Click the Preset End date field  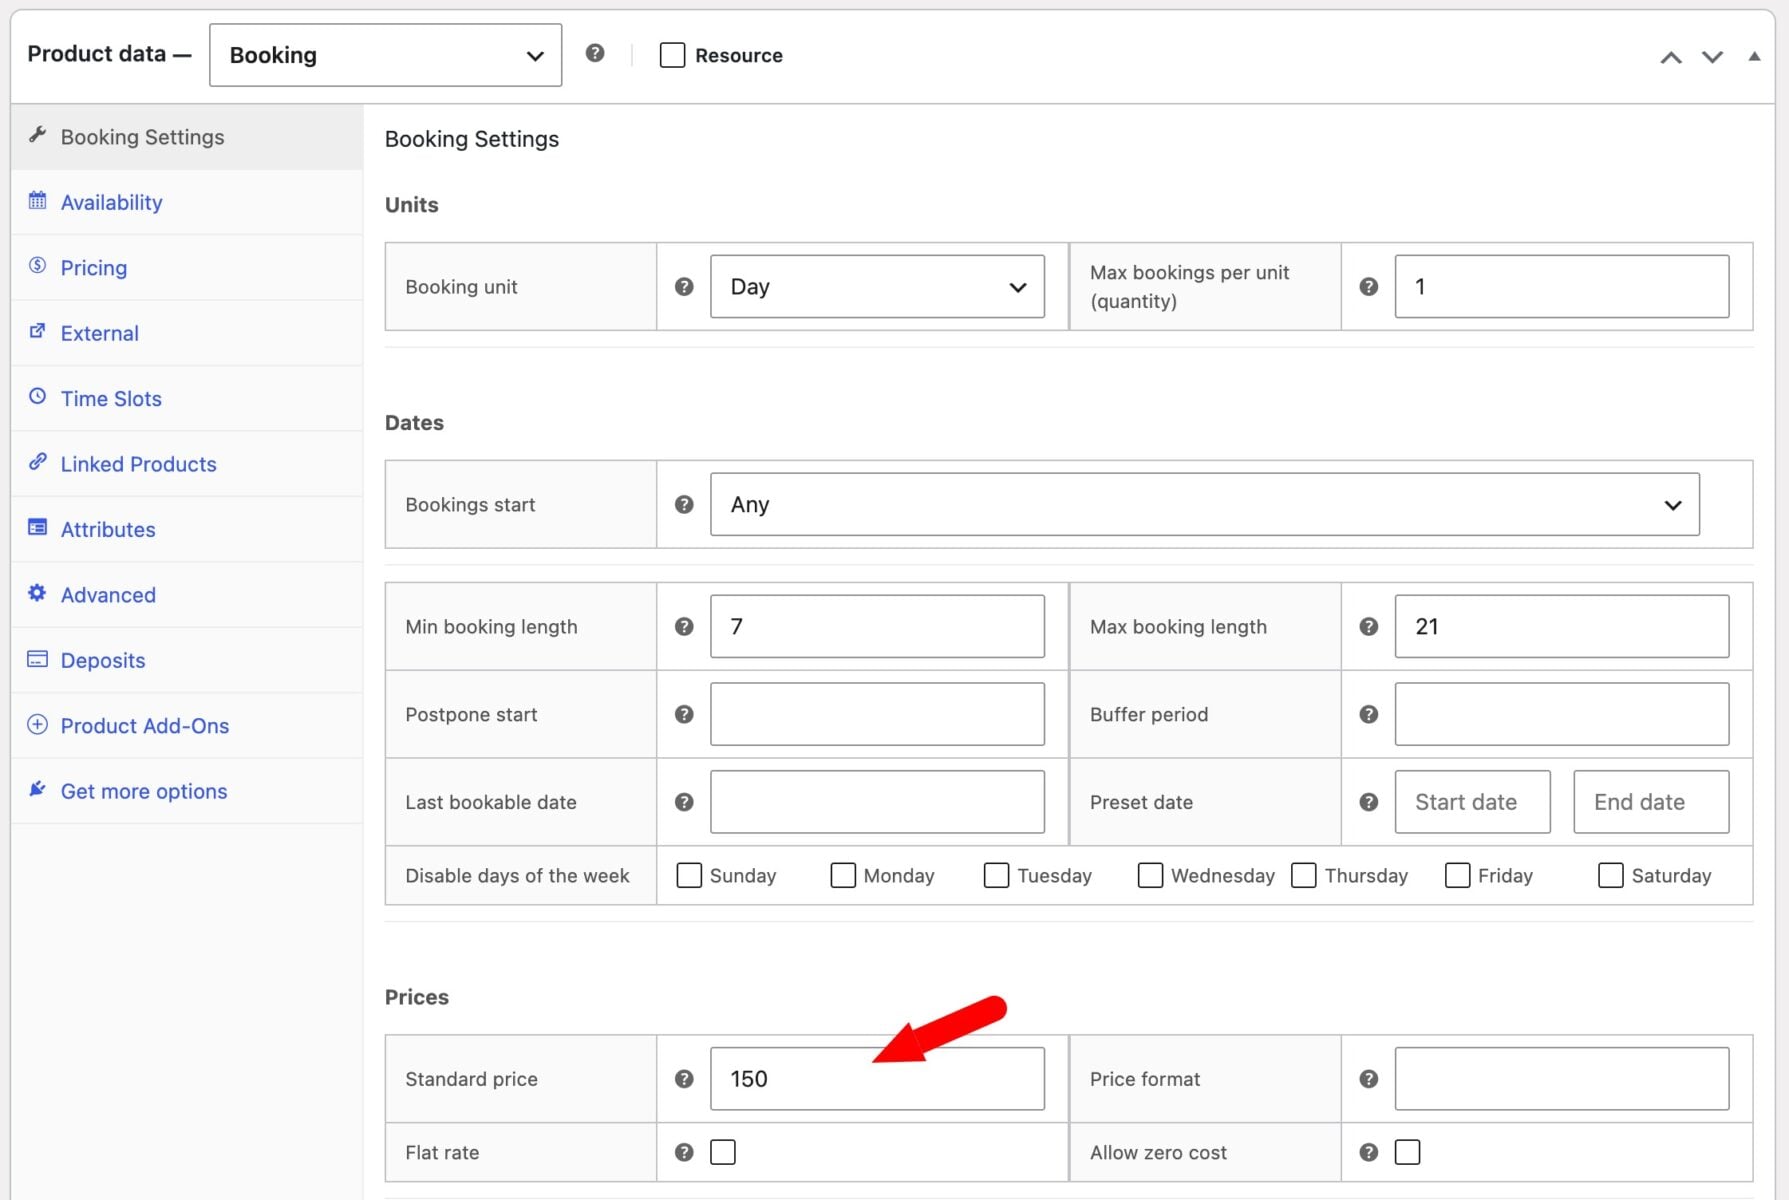tap(1651, 802)
